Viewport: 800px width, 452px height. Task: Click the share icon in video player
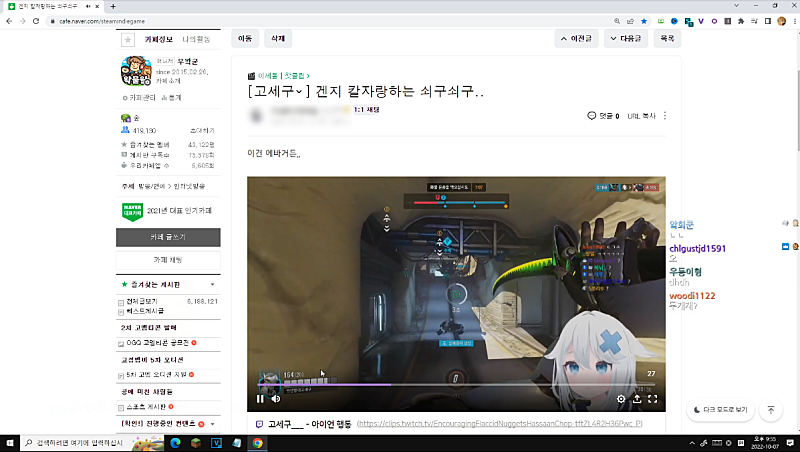pos(637,399)
